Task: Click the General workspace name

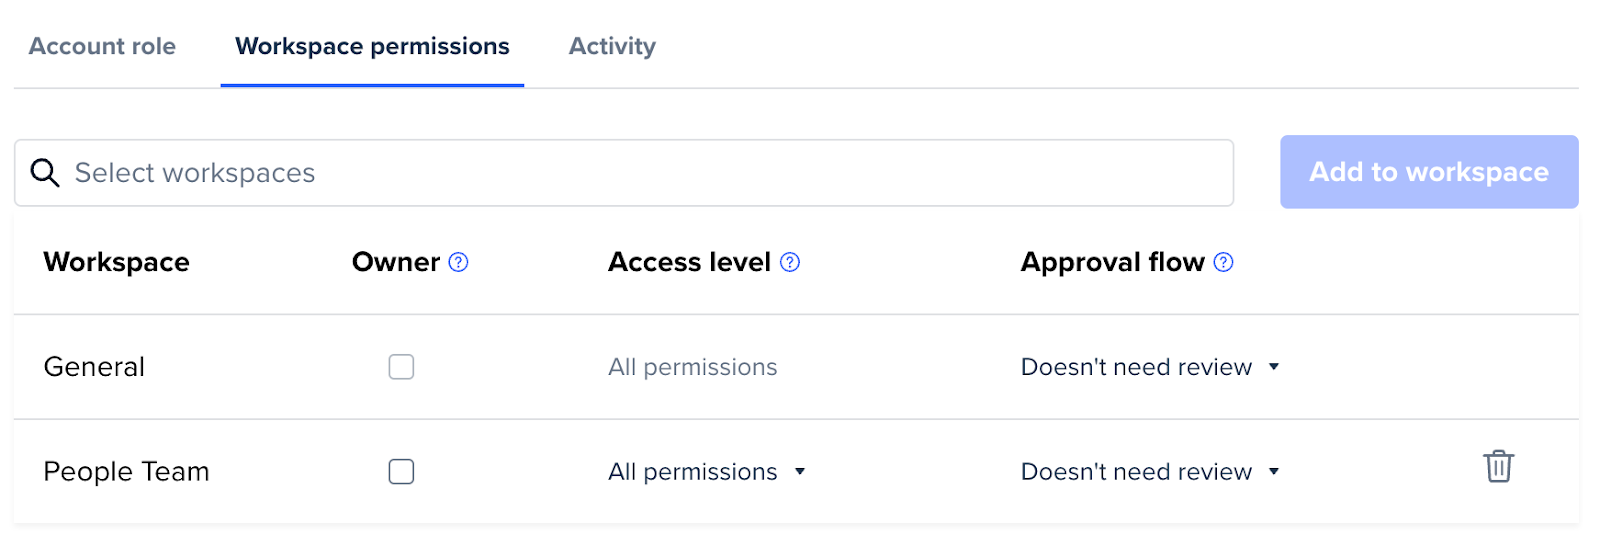Action: (94, 367)
